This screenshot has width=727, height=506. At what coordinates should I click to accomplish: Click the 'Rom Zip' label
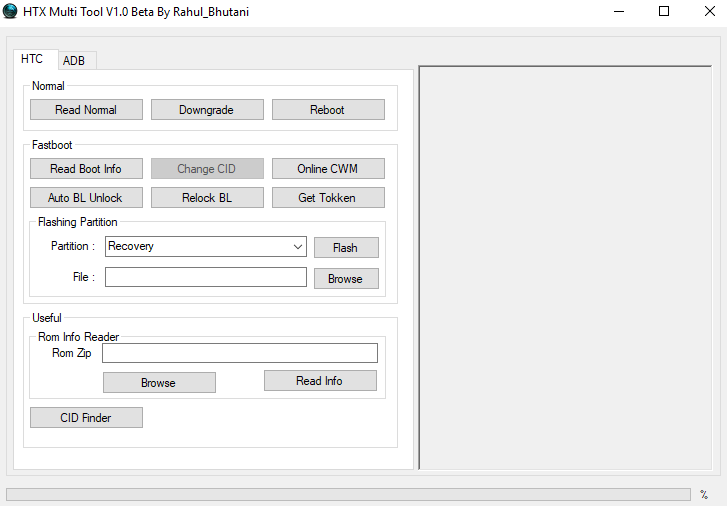click(x=71, y=353)
